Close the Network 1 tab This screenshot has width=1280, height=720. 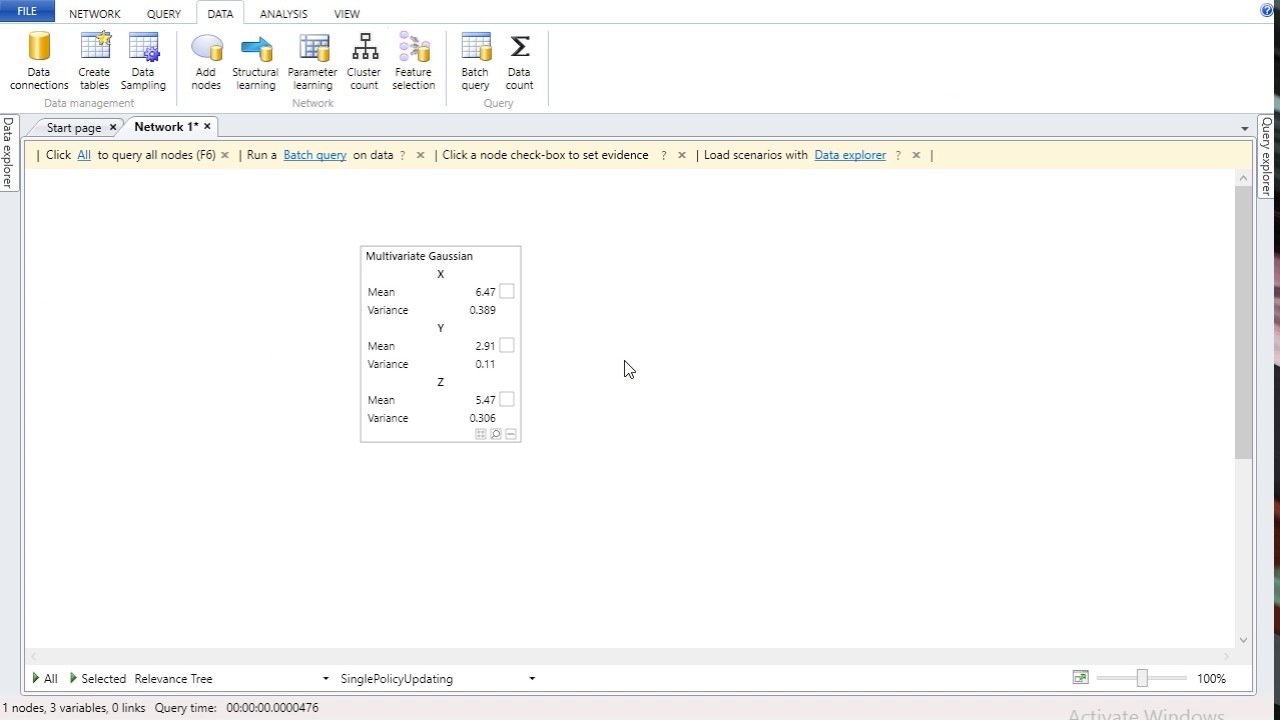click(207, 126)
